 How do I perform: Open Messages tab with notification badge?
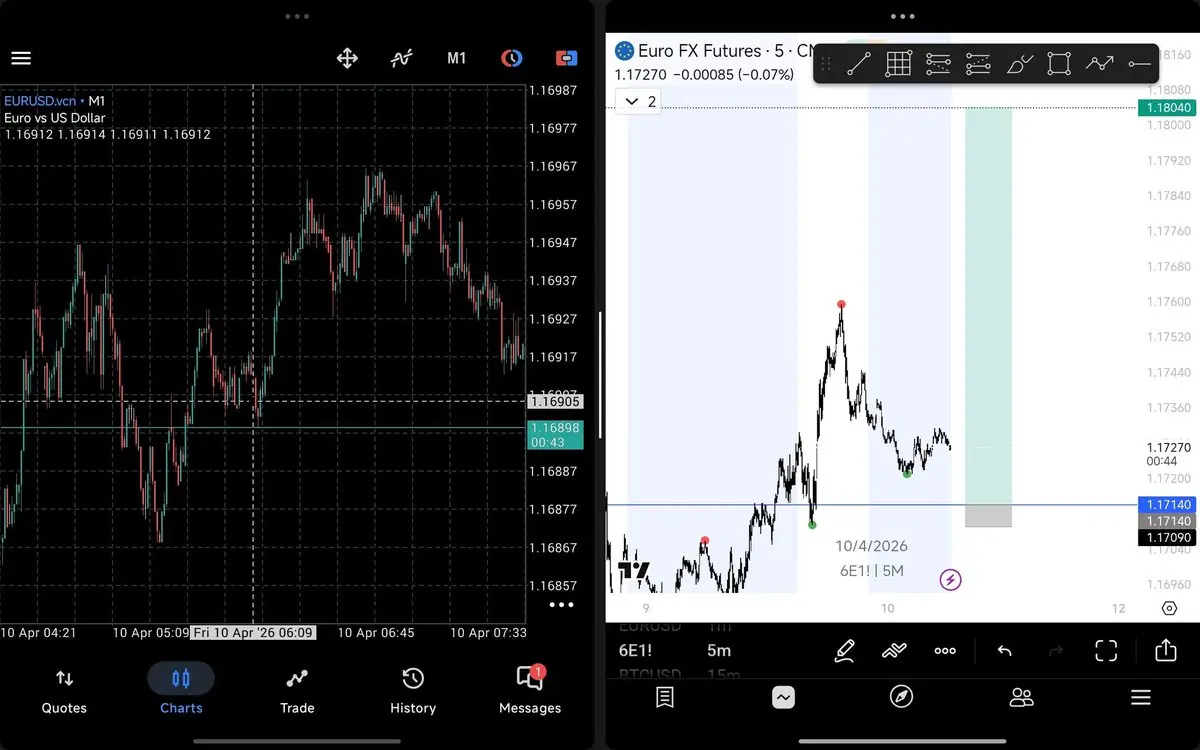coord(530,692)
